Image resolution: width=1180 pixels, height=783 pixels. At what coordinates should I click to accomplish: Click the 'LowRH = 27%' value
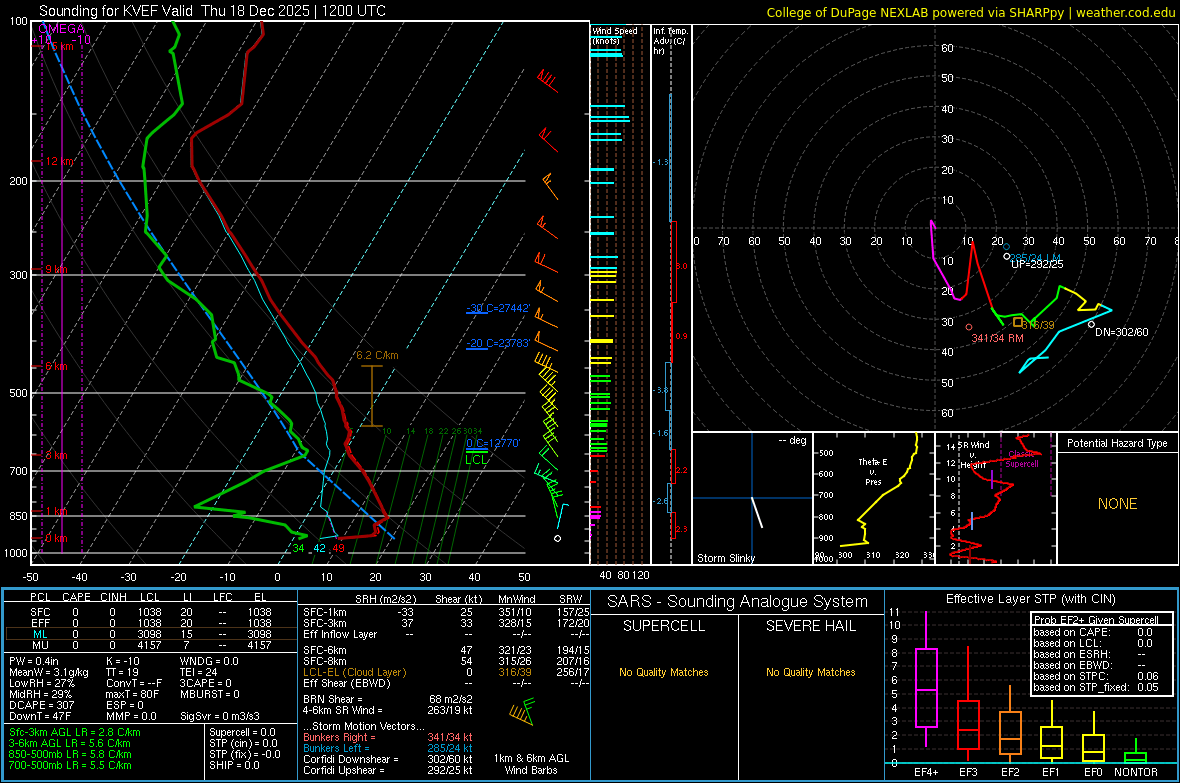[x=42, y=684]
